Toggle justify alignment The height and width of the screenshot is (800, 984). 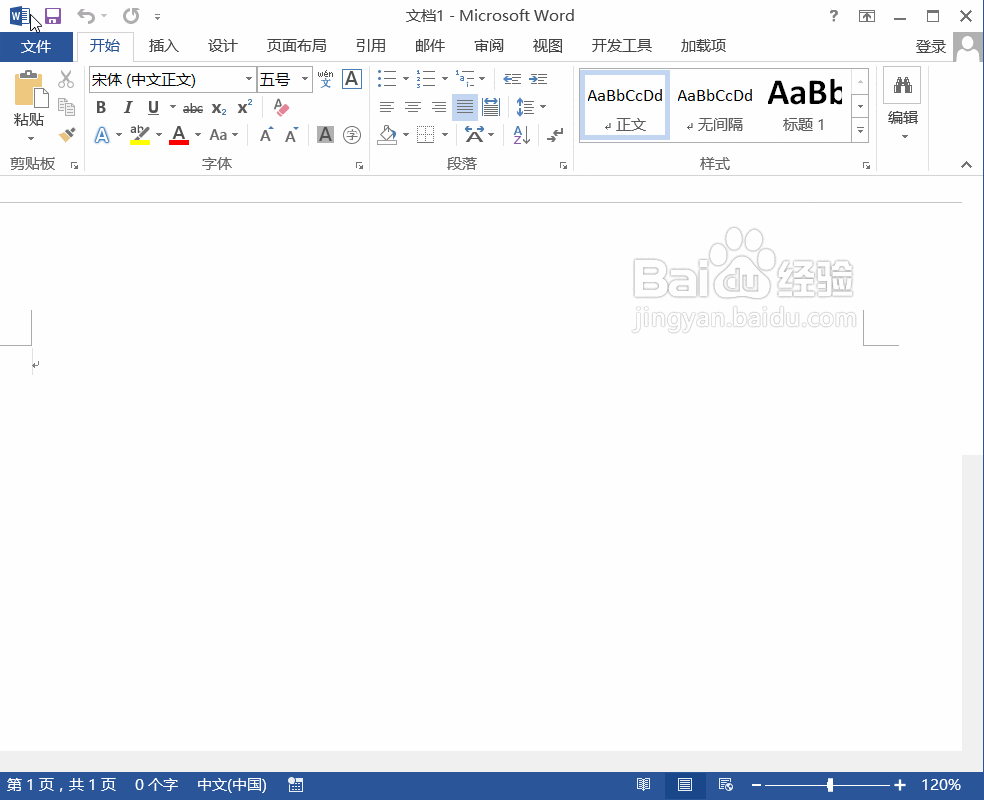[x=464, y=107]
